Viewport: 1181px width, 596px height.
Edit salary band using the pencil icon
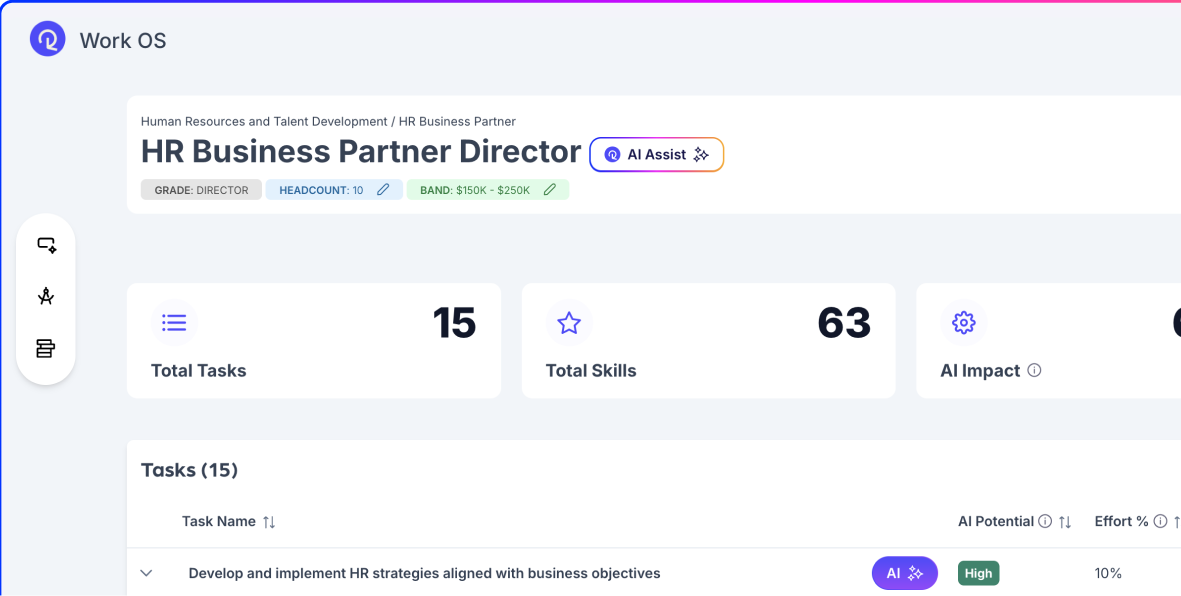click(549, 190)
